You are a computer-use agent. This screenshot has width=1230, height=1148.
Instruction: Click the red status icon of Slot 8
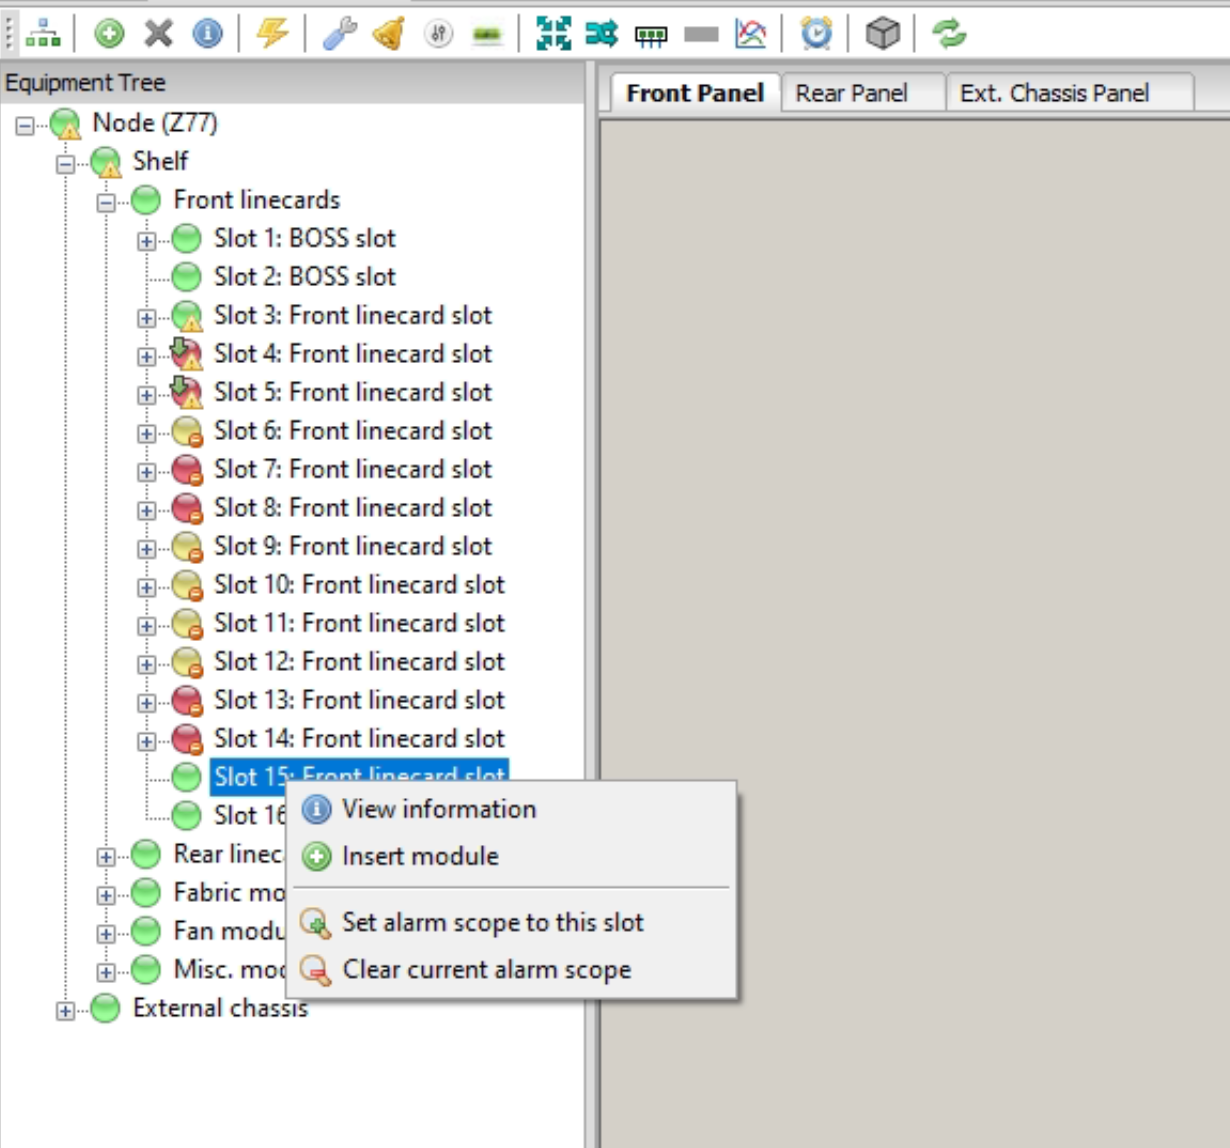(187, 508)
